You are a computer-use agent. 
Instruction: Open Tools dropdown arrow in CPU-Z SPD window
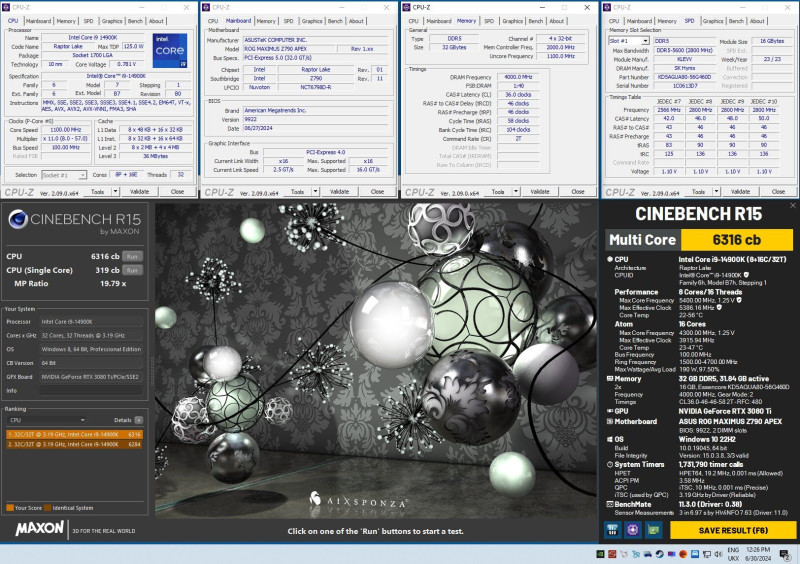point(717,191)
